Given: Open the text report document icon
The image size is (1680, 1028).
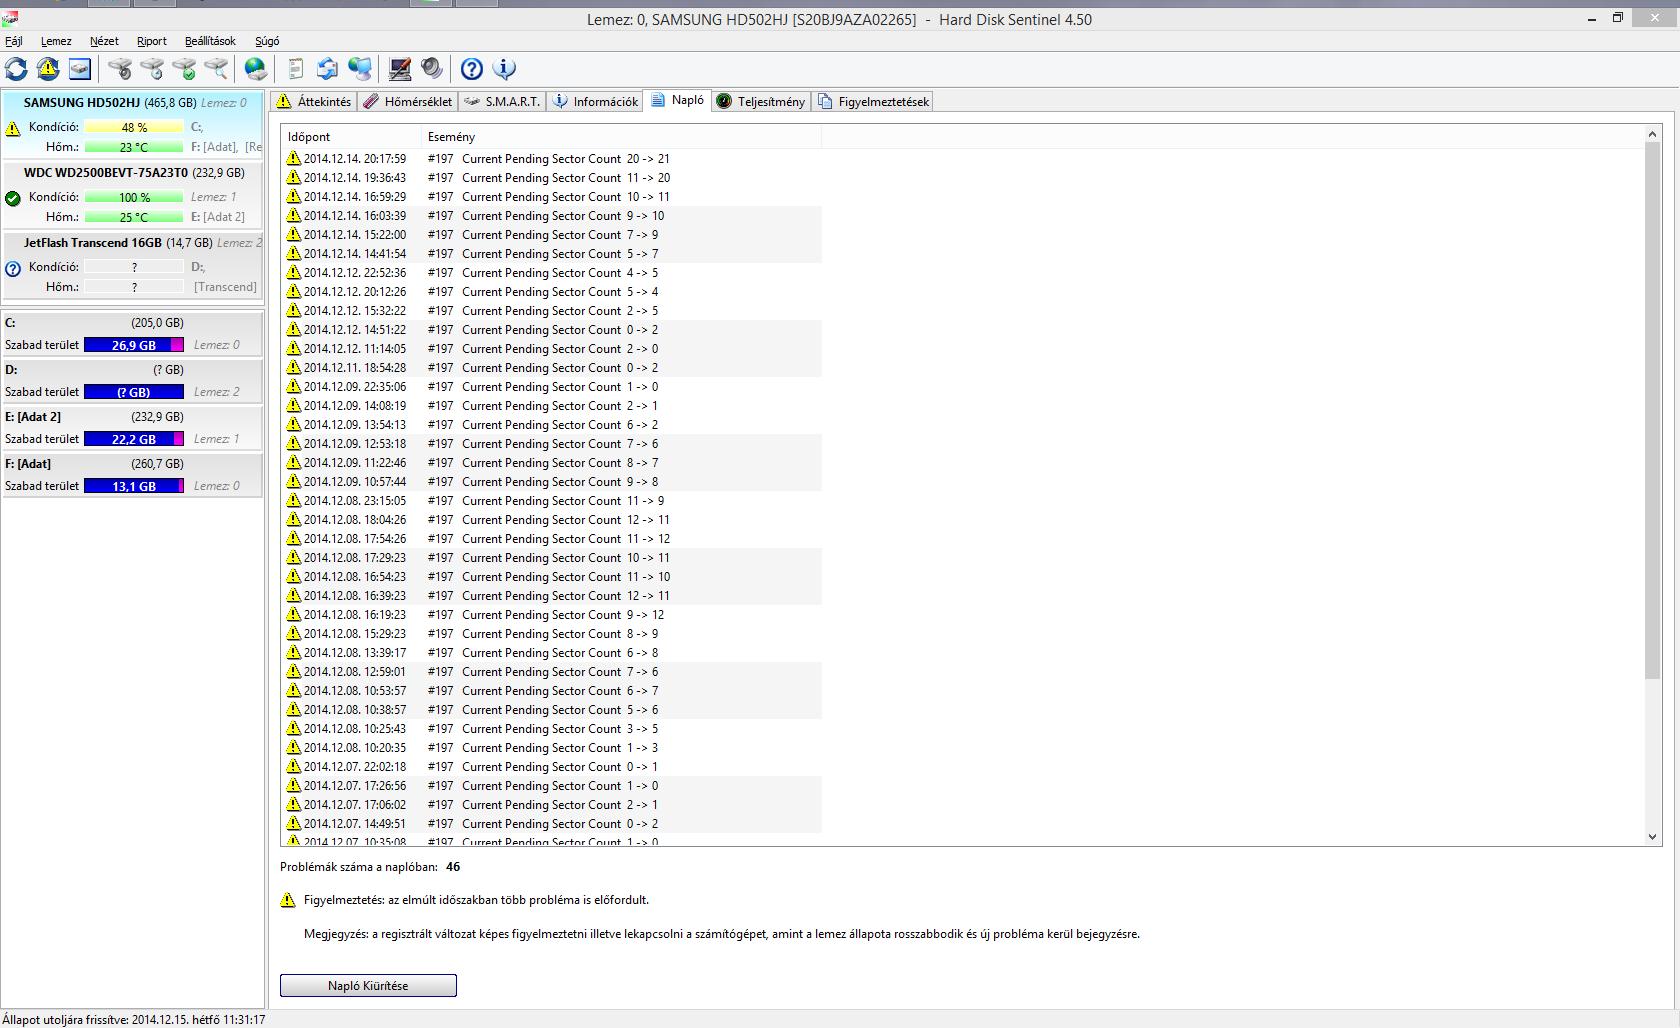Looking at the screenshot, I should [x=296, y=69].
